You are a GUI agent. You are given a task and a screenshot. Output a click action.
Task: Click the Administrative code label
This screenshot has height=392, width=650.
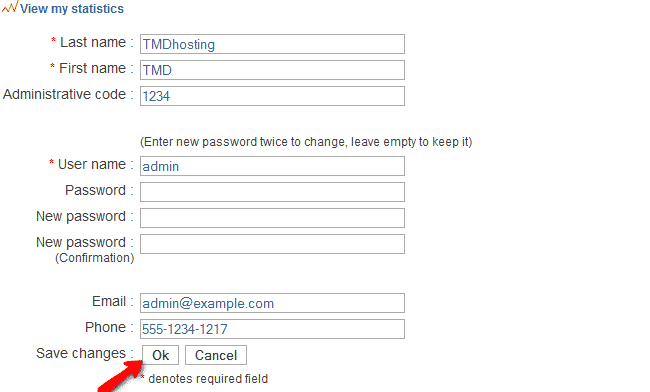coord(64,94)
